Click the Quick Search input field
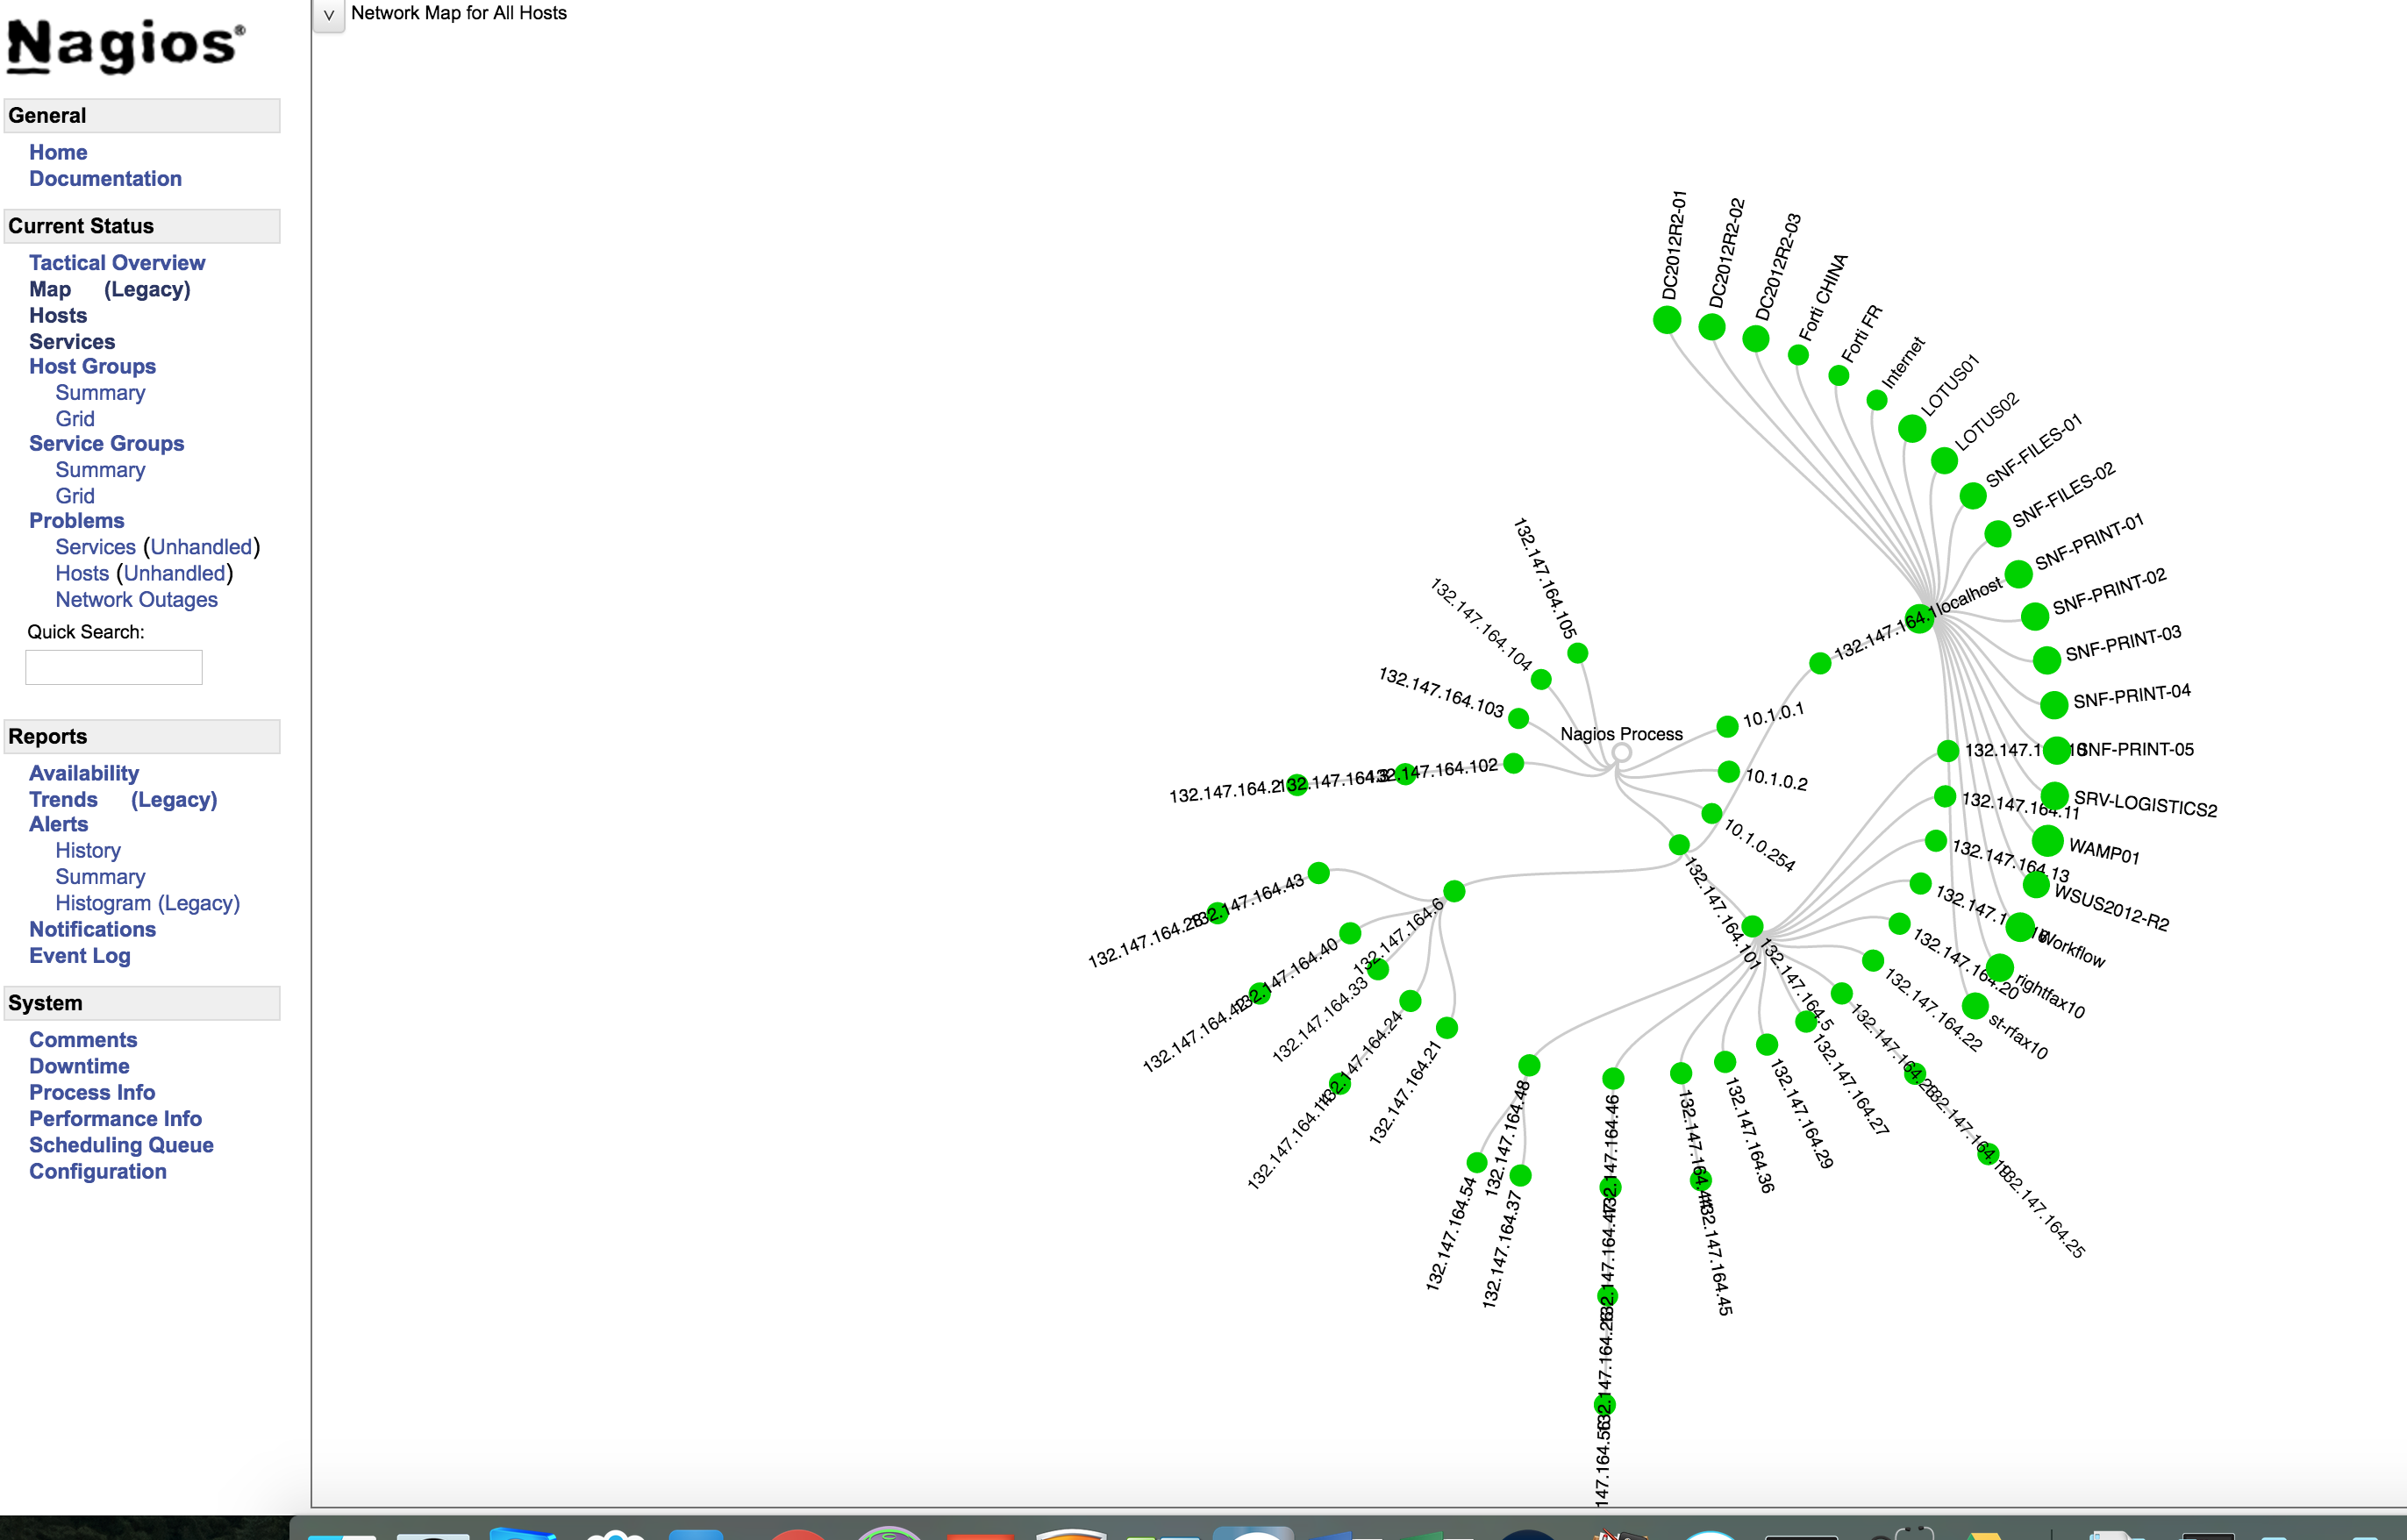This screenshot has height=1540, width=2407. click(114, 667)
